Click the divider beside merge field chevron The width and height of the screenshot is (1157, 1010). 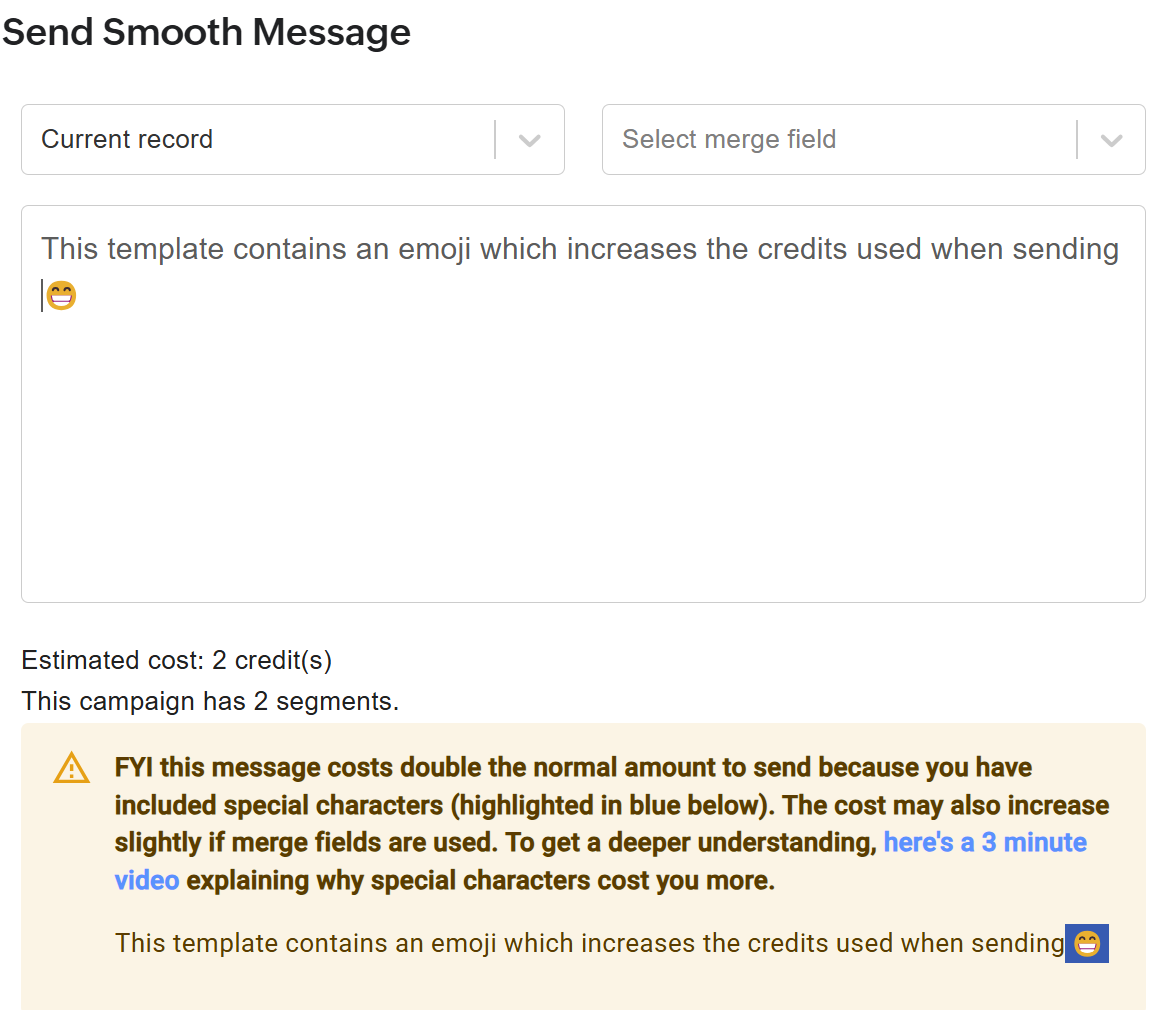pyautogui.click(x=1077, y=139)
